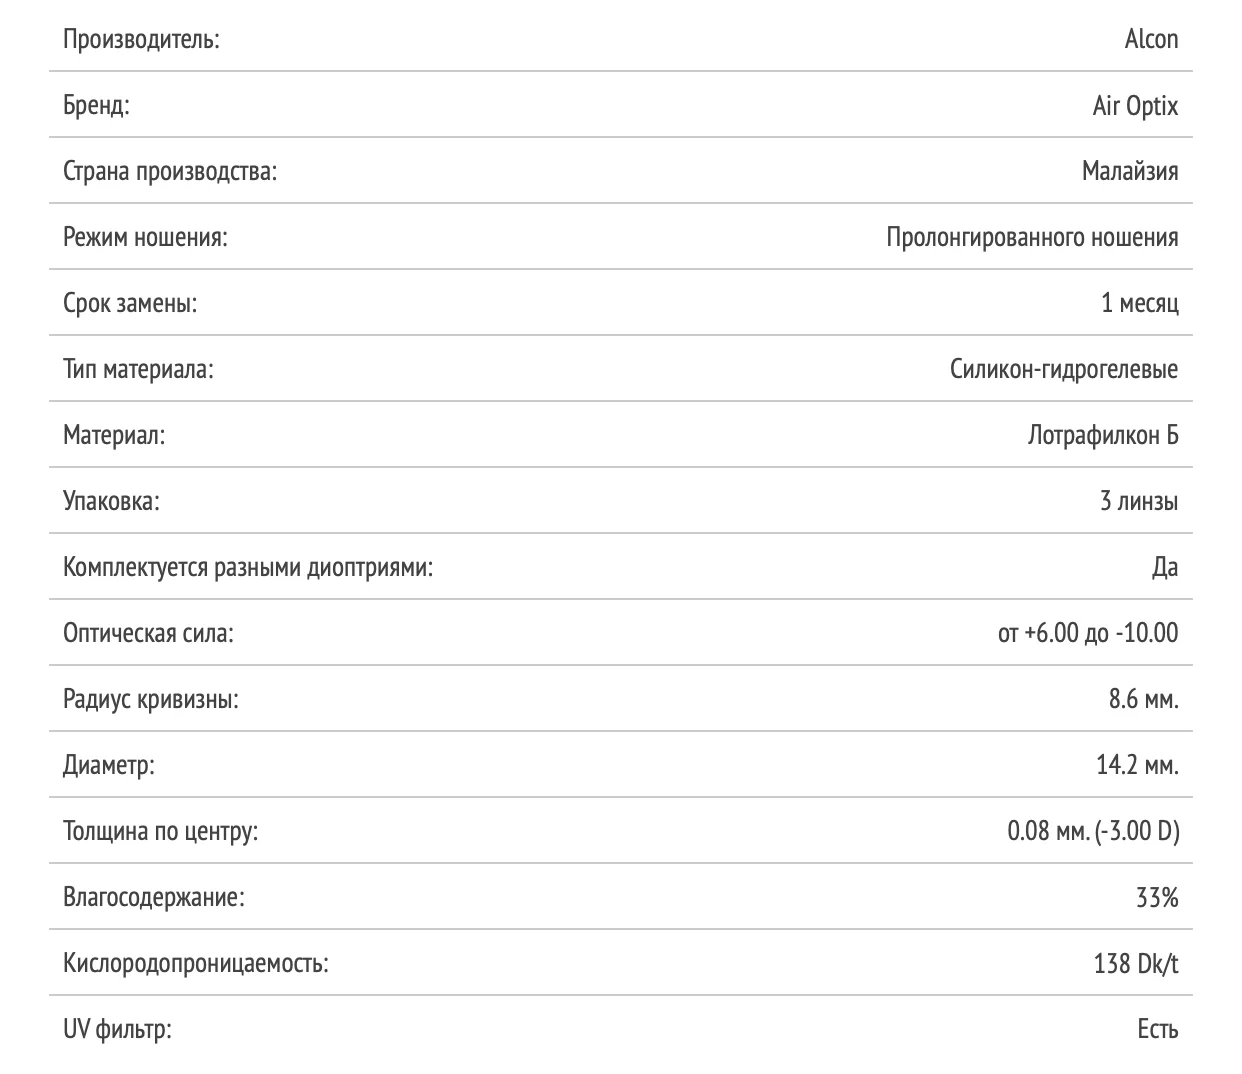Click the '8.6 мм.' curvature radius value

[x=1143, y=700]
